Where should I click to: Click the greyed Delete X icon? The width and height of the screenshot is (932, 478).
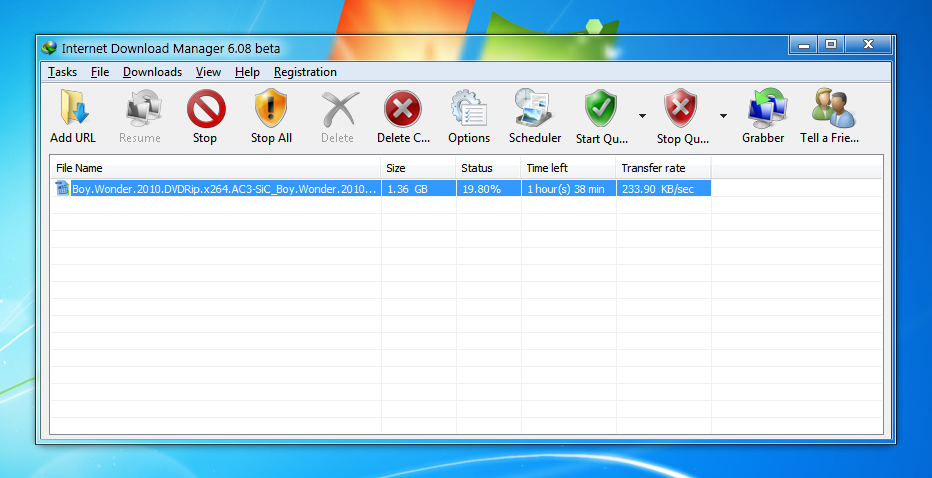(x=339, y=108)
